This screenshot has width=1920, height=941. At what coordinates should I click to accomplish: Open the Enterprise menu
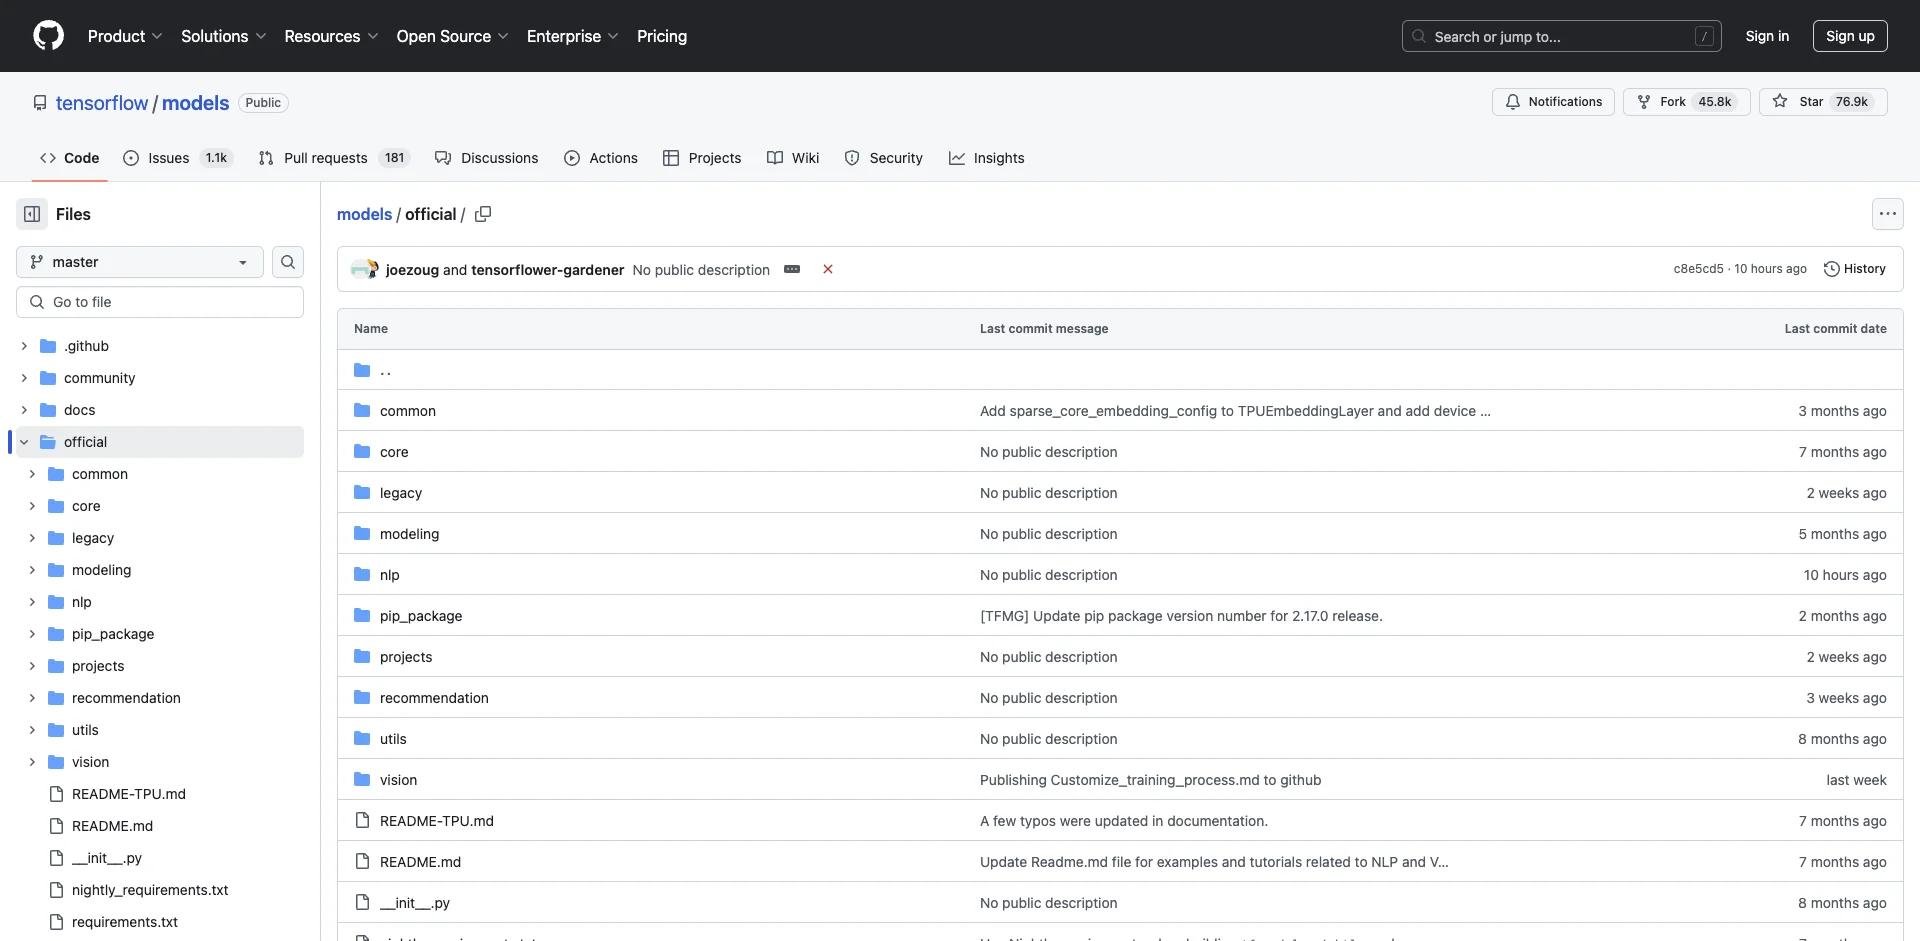tap(572, 36)
